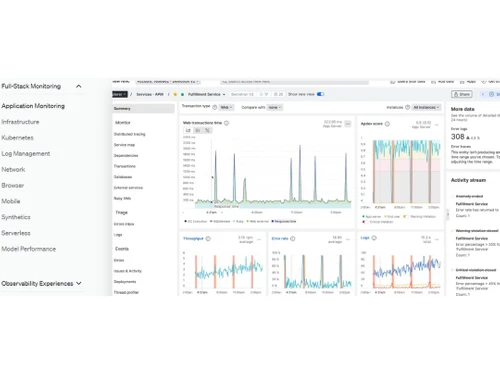Screen dimensions: 500x375
Task: Toggle Critical violation legend in Apdex chart
Action: coord(378,222)
